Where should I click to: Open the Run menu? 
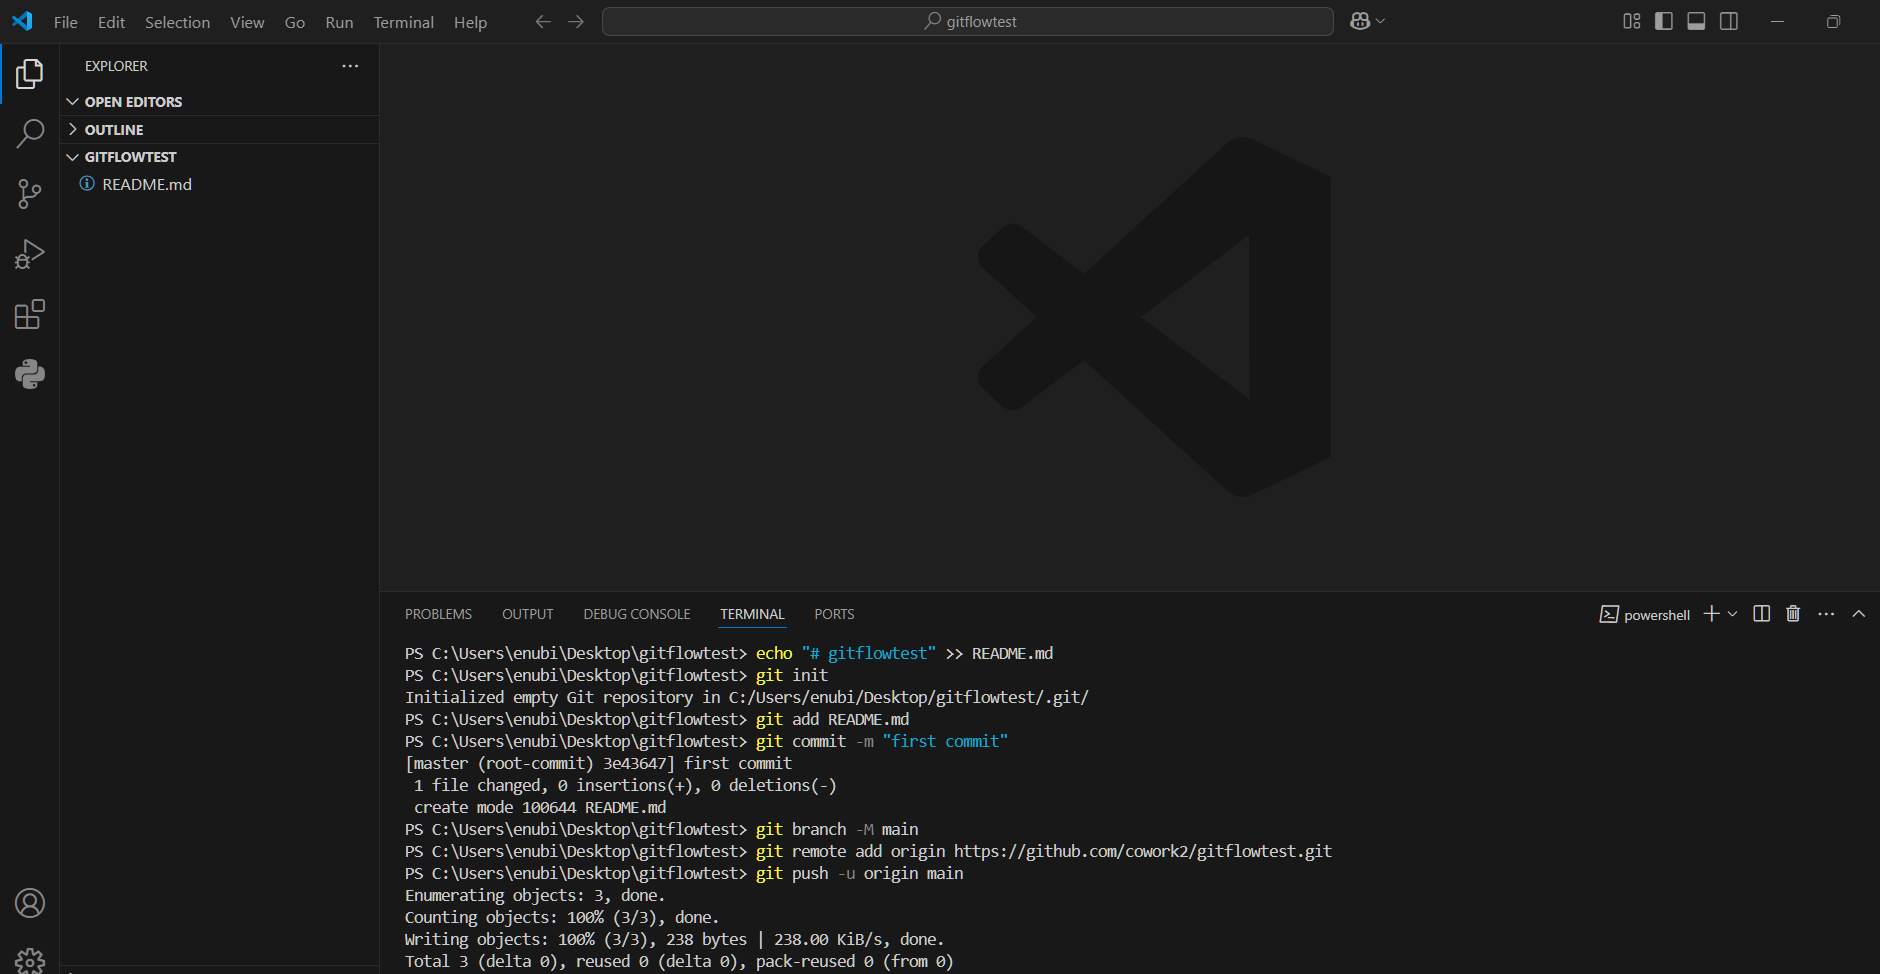(x=339, y=22)
